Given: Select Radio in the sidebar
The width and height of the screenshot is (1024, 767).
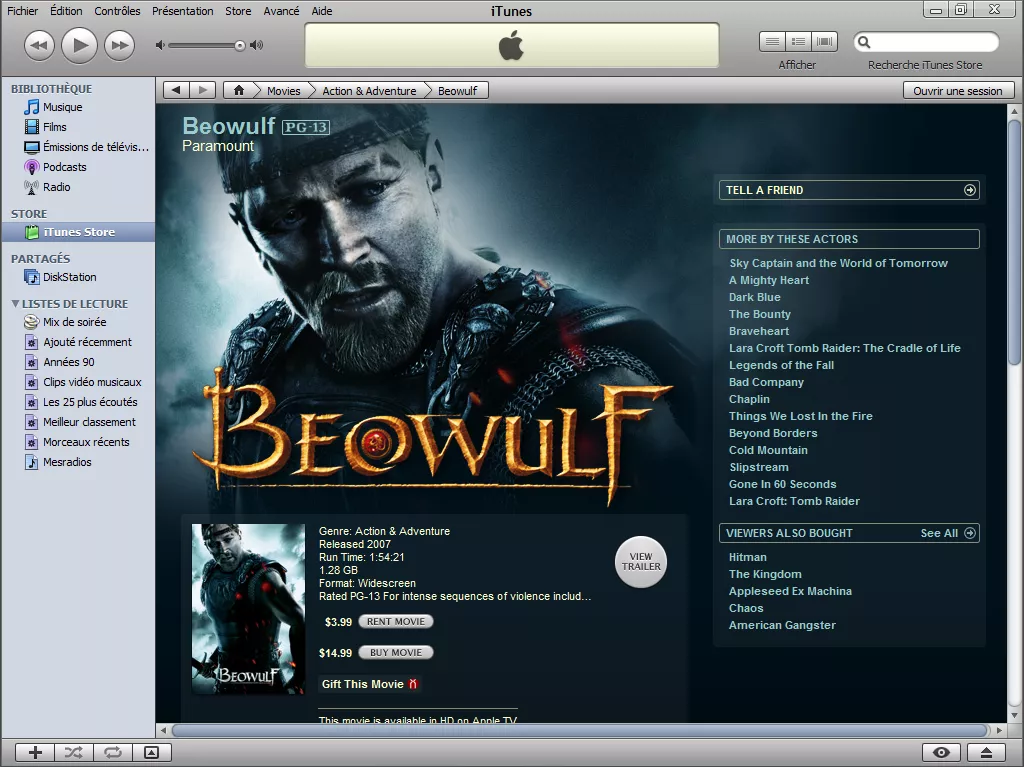Looking at the screenshot, I should click(x=78, y=187).
